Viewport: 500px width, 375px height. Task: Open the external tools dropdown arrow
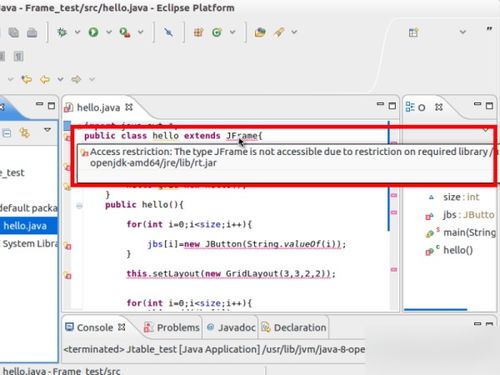[x=141, y=32]
